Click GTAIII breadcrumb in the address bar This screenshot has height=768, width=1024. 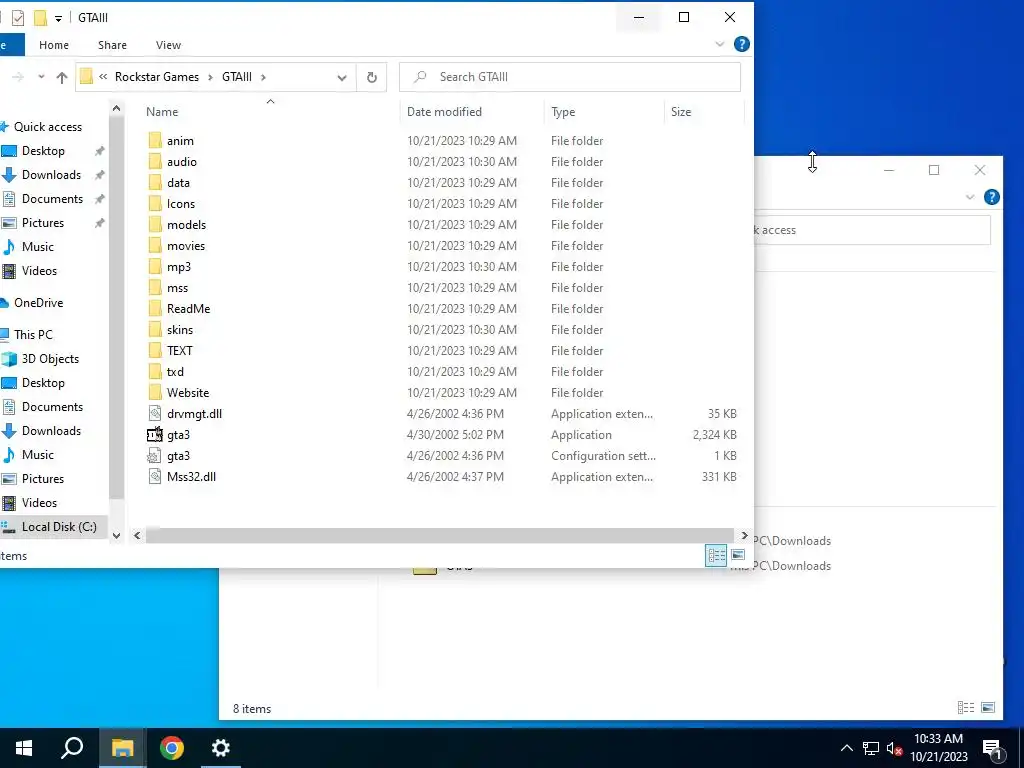[236, 77]
